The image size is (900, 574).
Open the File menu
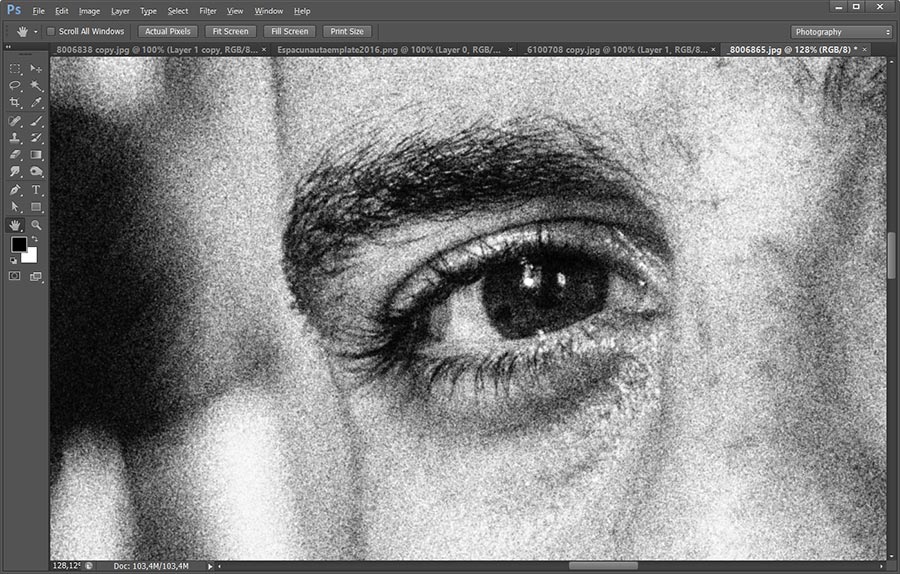pyautogui.click(x=38, y=11)
